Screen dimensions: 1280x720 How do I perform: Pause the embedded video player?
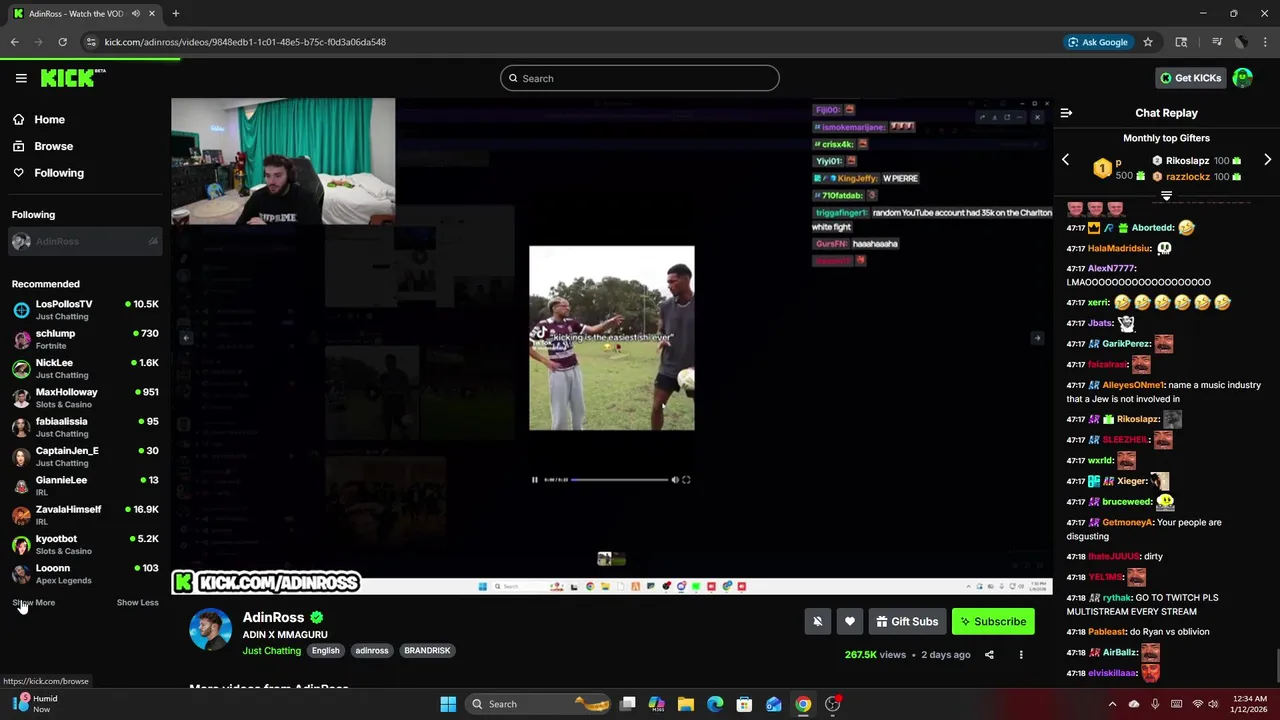coord(534,480)
